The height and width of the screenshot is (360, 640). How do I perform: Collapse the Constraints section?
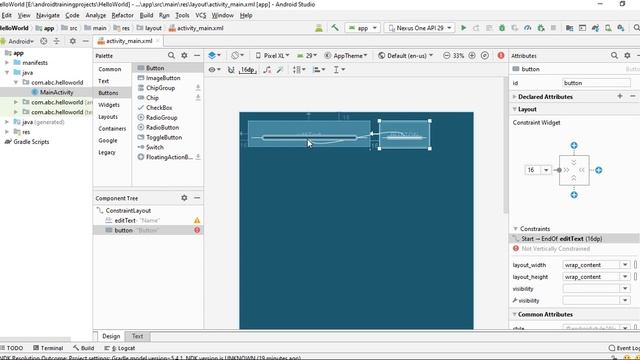516,229
